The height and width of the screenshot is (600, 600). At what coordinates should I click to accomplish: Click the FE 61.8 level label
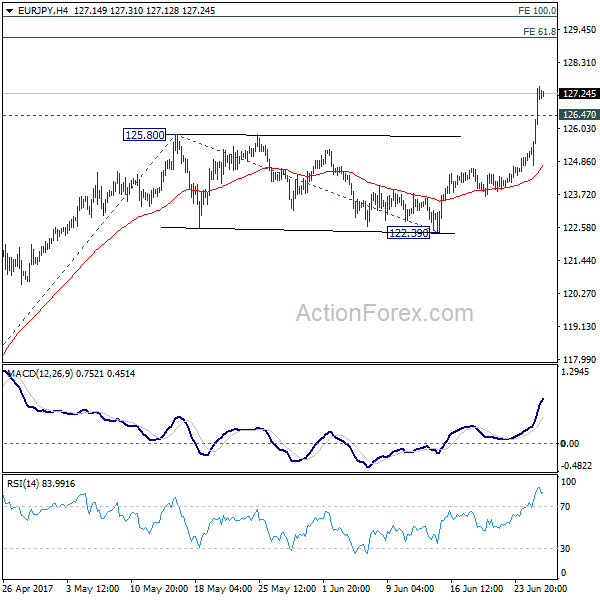coord(540,31)
